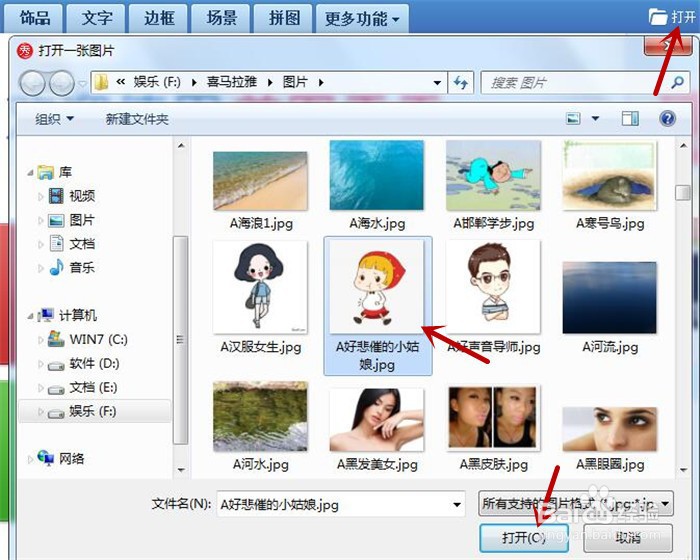Expand the arrow after 喜马拉雅 breadcrumb
This screenshot has height=560, width=700.
pyautogui.click(x=270, y=83)
